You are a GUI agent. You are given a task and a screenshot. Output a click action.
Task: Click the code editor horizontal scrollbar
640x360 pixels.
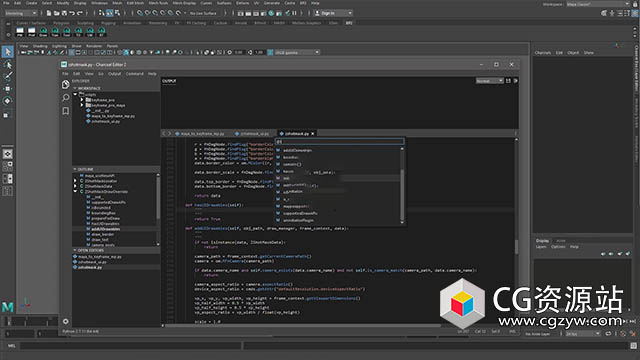click(302, 325)
